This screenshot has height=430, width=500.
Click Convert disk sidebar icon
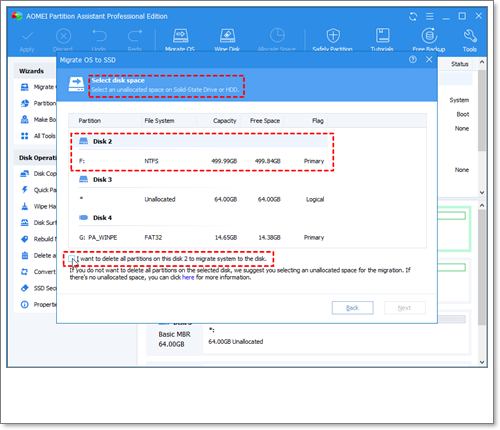click(x=25, y=272)
